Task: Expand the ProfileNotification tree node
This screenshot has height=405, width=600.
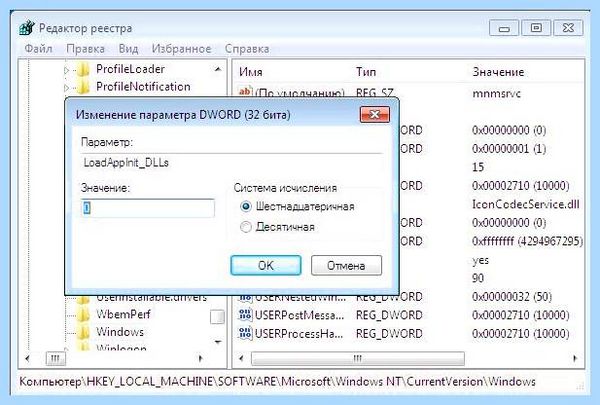Action: pos(67,88)
